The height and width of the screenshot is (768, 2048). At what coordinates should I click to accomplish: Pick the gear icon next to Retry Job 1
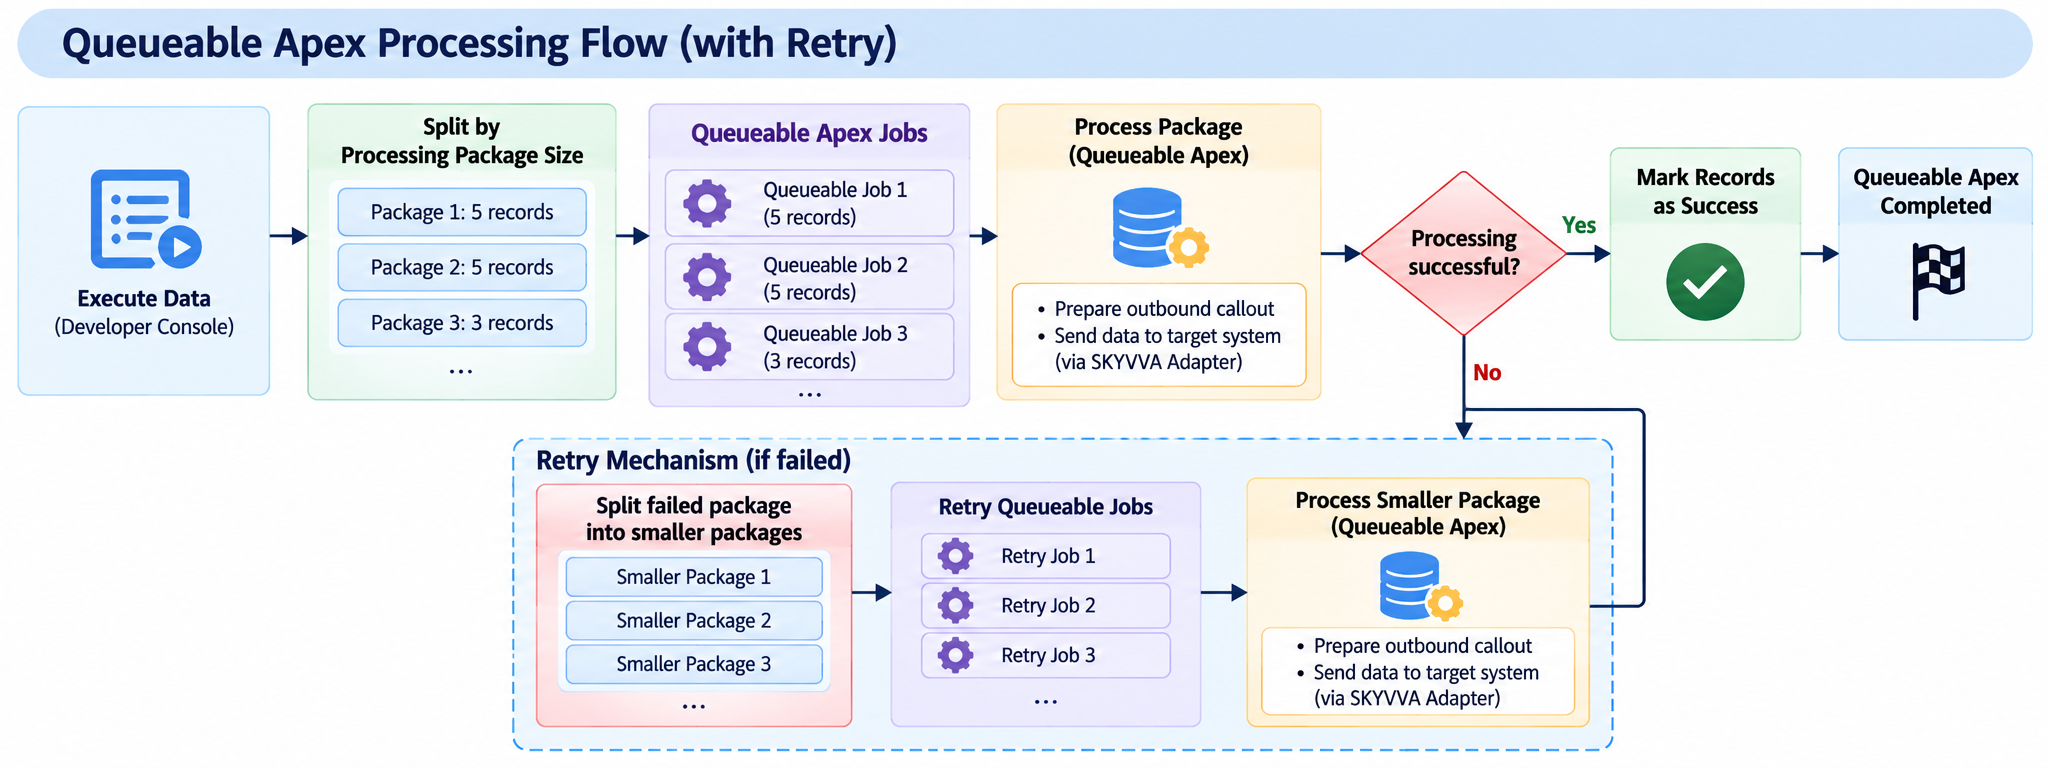(955, 555)
